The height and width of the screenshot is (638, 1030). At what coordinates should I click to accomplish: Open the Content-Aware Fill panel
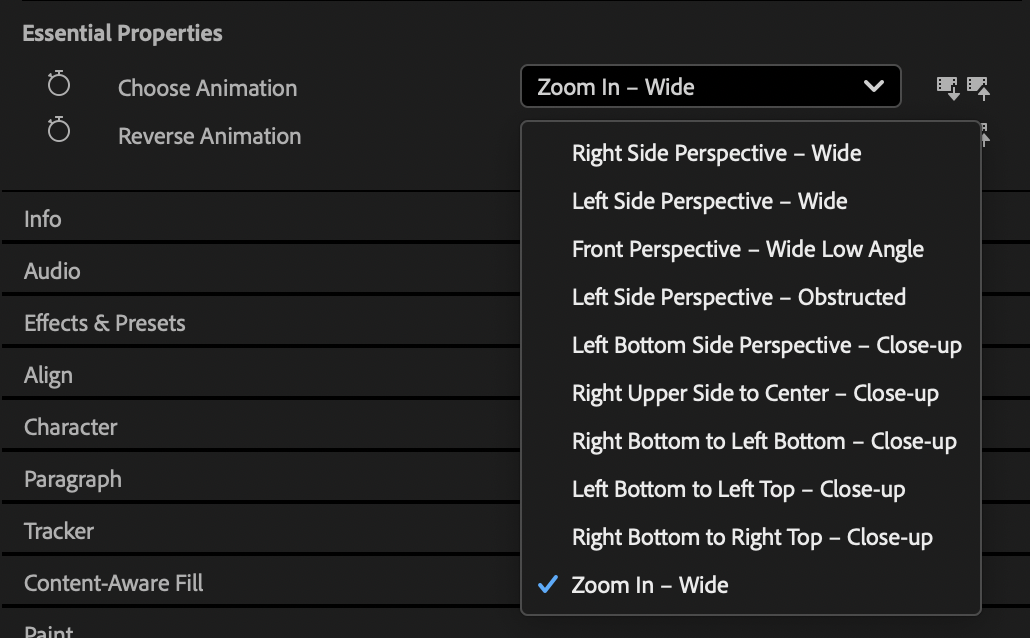(114, 583)
